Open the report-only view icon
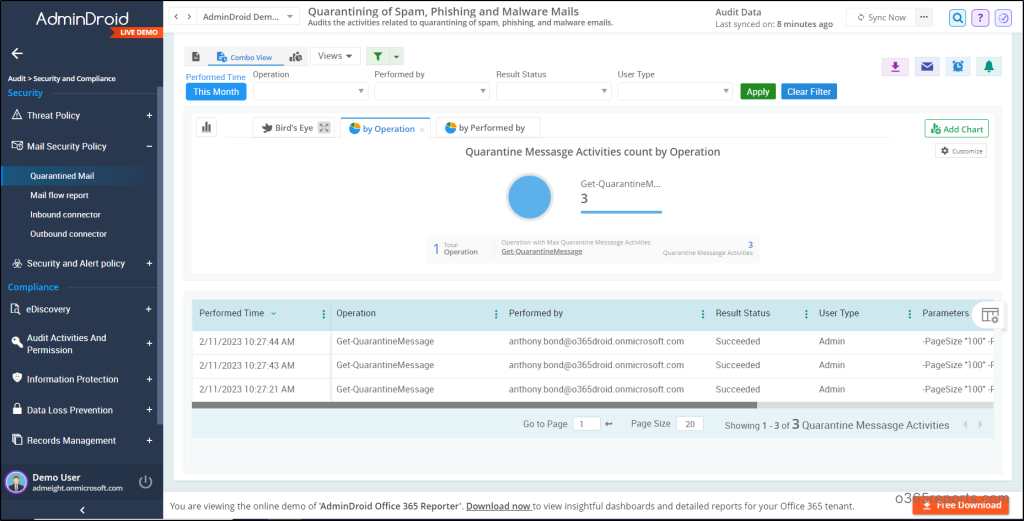The height and width of the screenshot is (521, 1024). point(196,57)
